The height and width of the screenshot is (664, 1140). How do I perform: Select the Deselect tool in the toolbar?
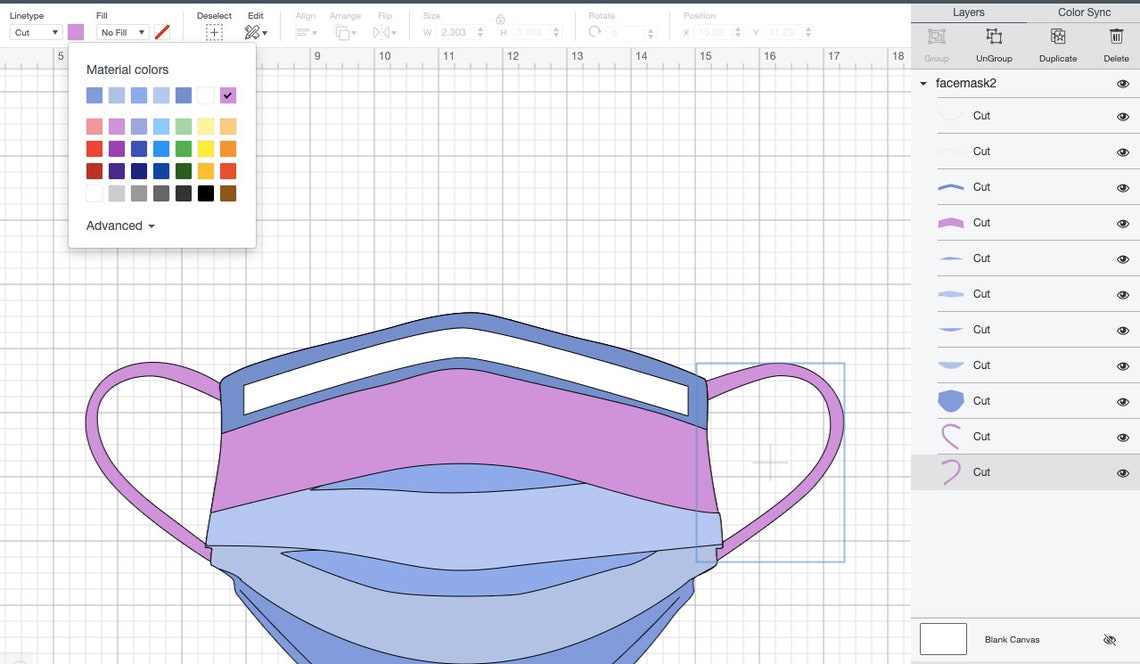(214, 31)
